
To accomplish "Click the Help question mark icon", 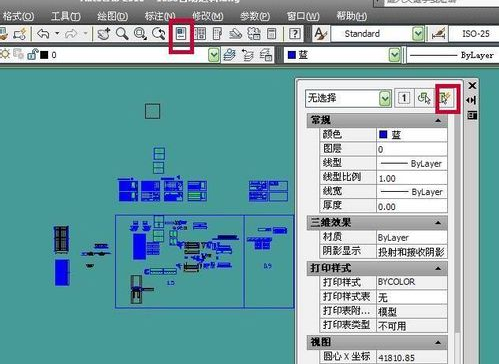I will pos(295,34).
